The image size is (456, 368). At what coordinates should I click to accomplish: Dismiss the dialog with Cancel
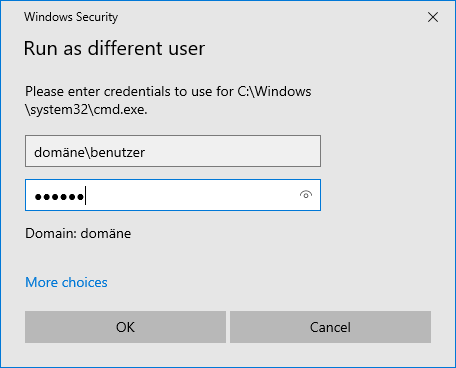point(330,327)
